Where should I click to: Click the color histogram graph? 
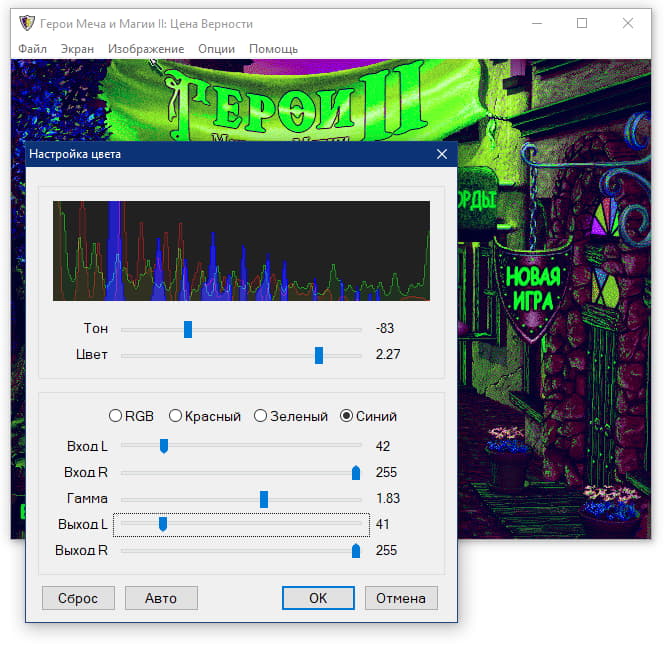[241, 251]
